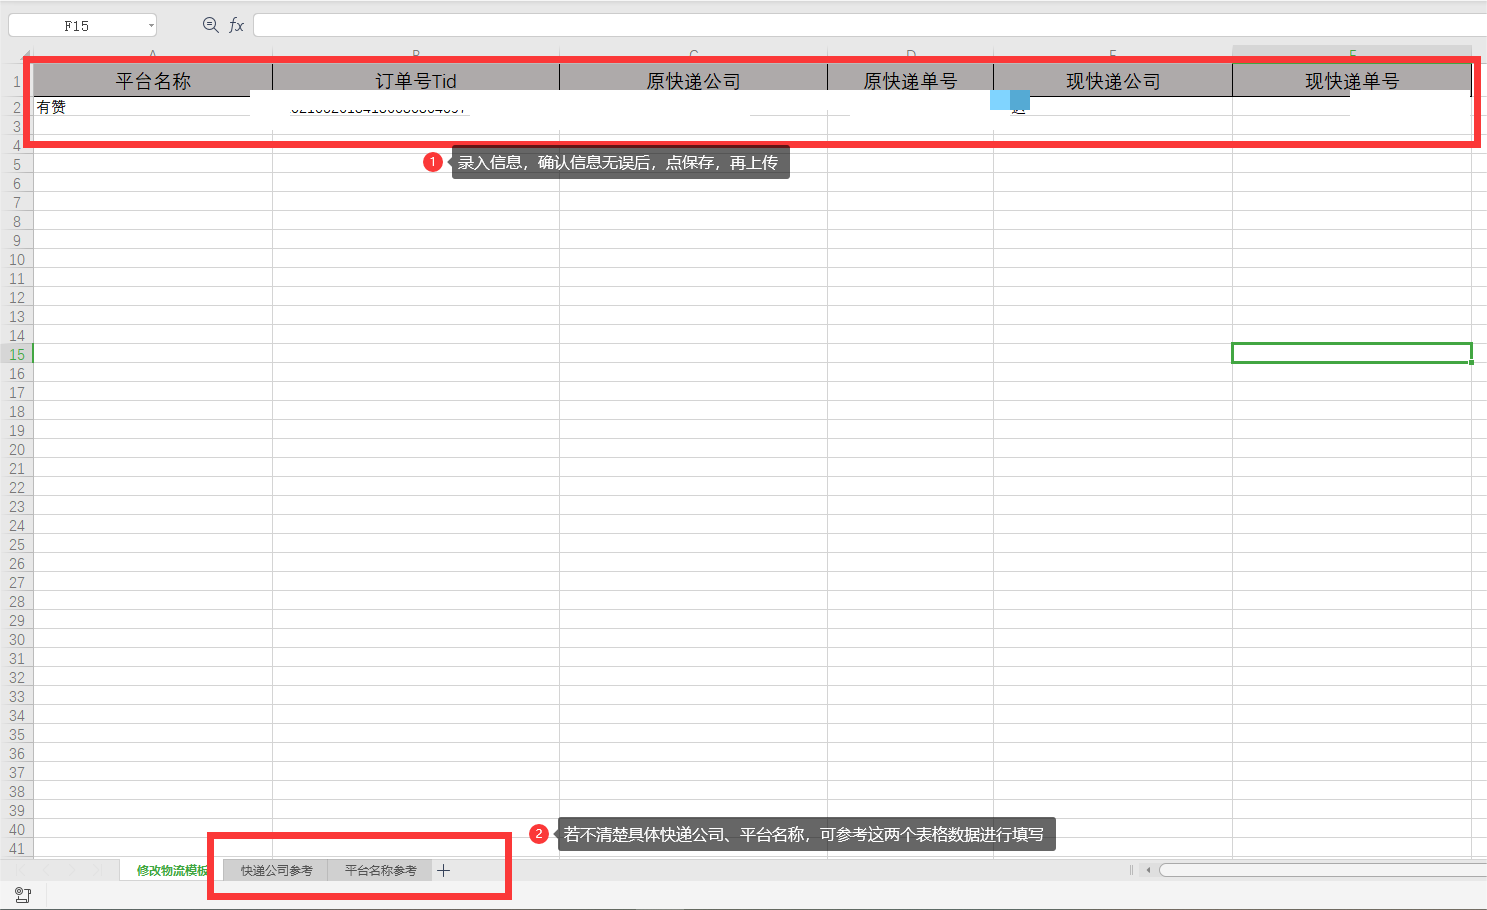Open the insert function fx button

(237, 25)
